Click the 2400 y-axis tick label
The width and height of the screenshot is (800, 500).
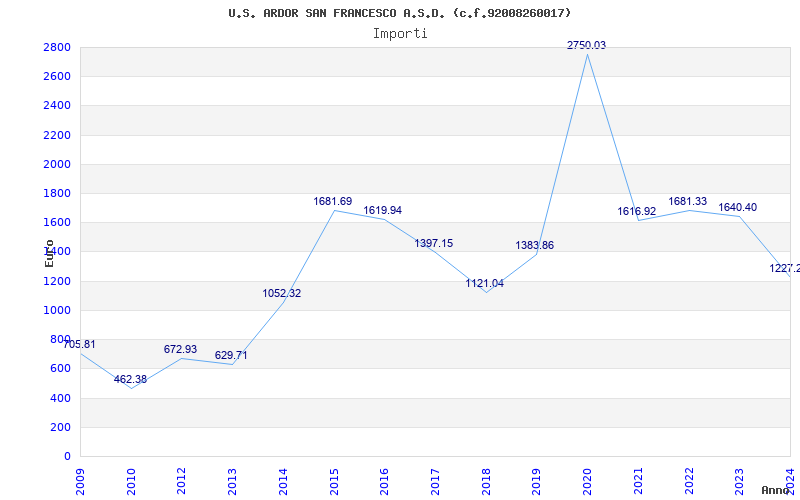(57, 106)
